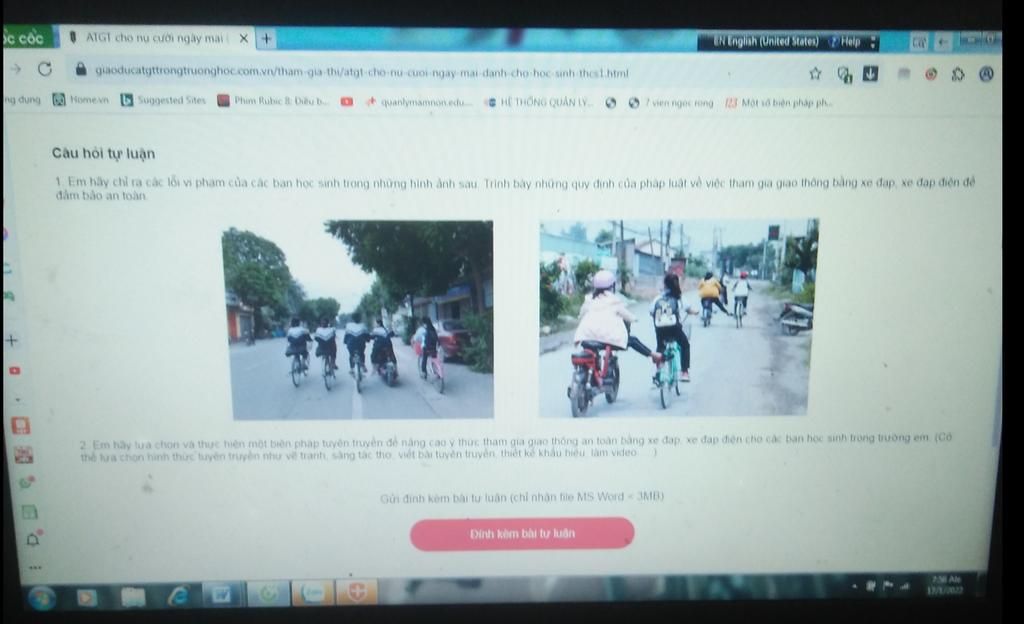The image size is (1024, 624).
Task: Open the Cốc Cốc browser taskbar icon
Action: click(268, 593)
